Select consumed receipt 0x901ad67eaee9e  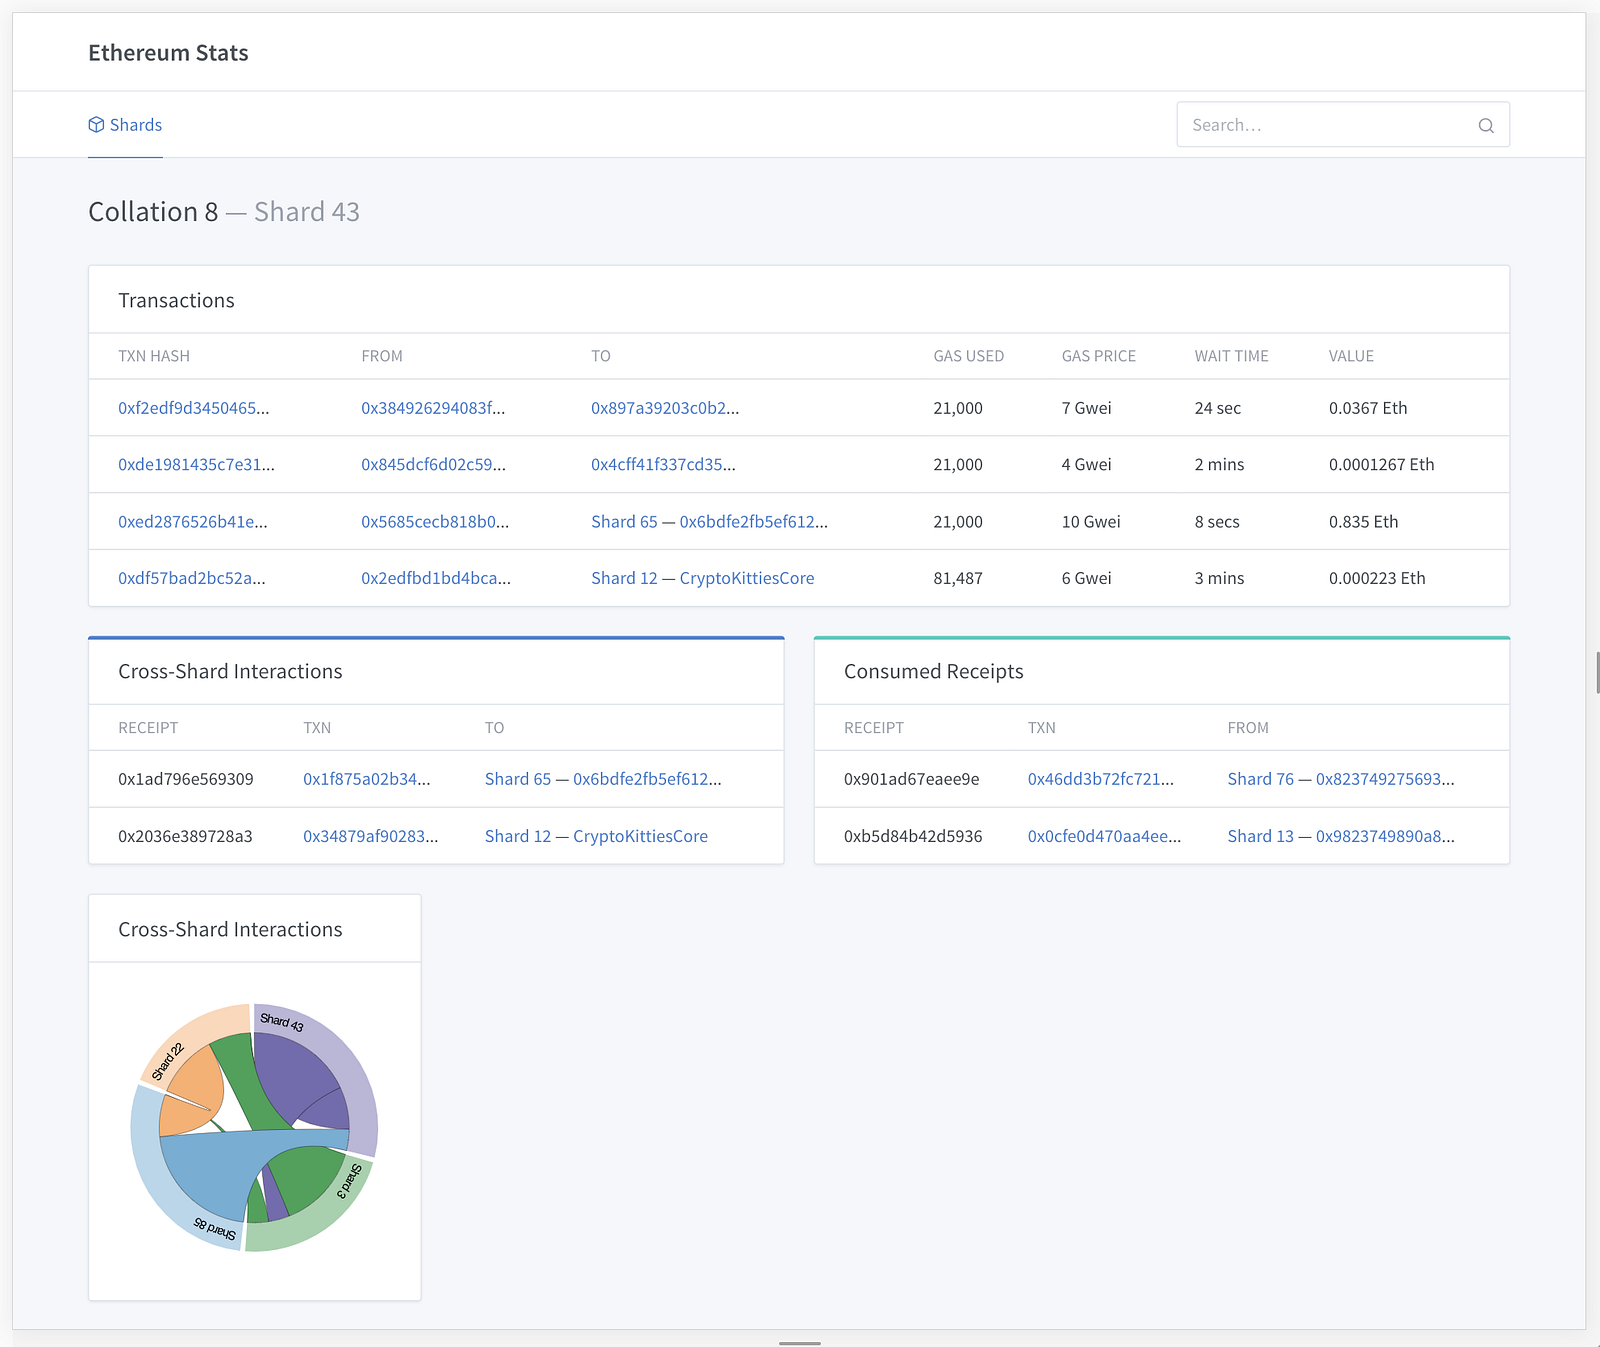pos(912,779)
